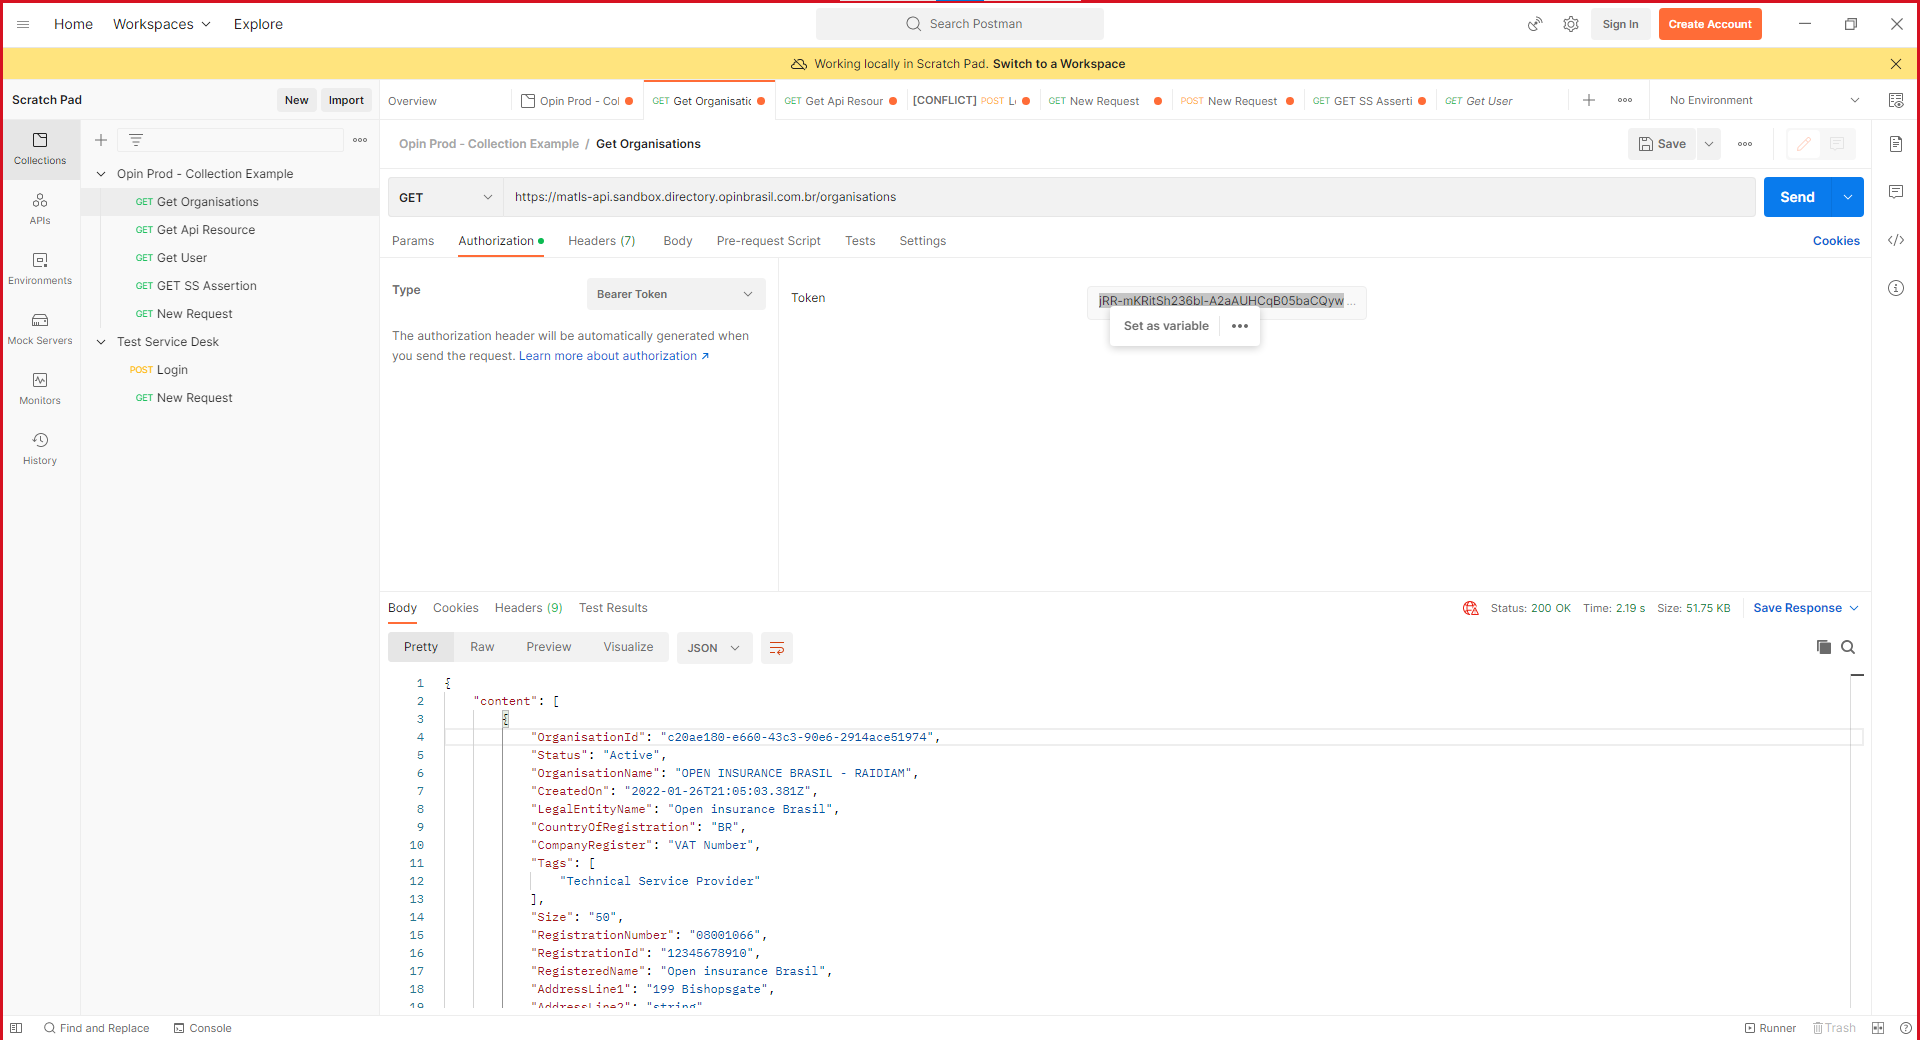
Task: Click the plus icon to create collection
Action: point(101,140)
